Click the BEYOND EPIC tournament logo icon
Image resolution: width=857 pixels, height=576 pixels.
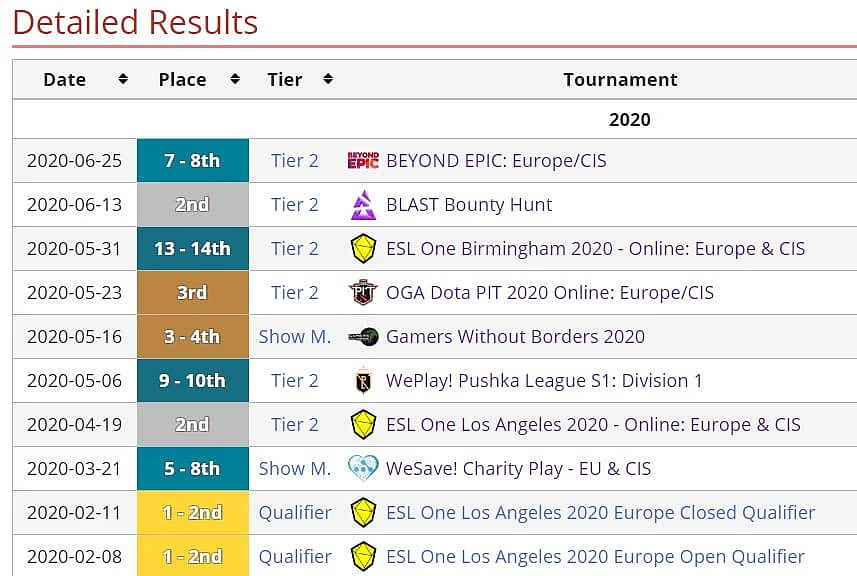point(363,161)
